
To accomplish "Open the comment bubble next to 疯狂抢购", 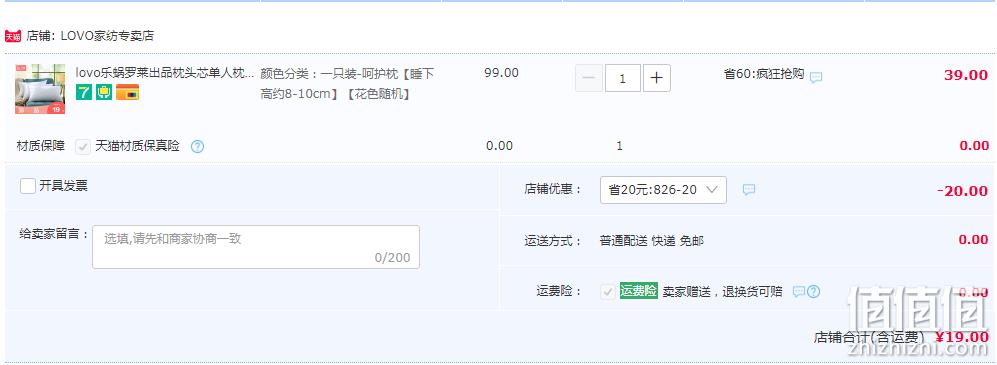I will coord(816,77).
